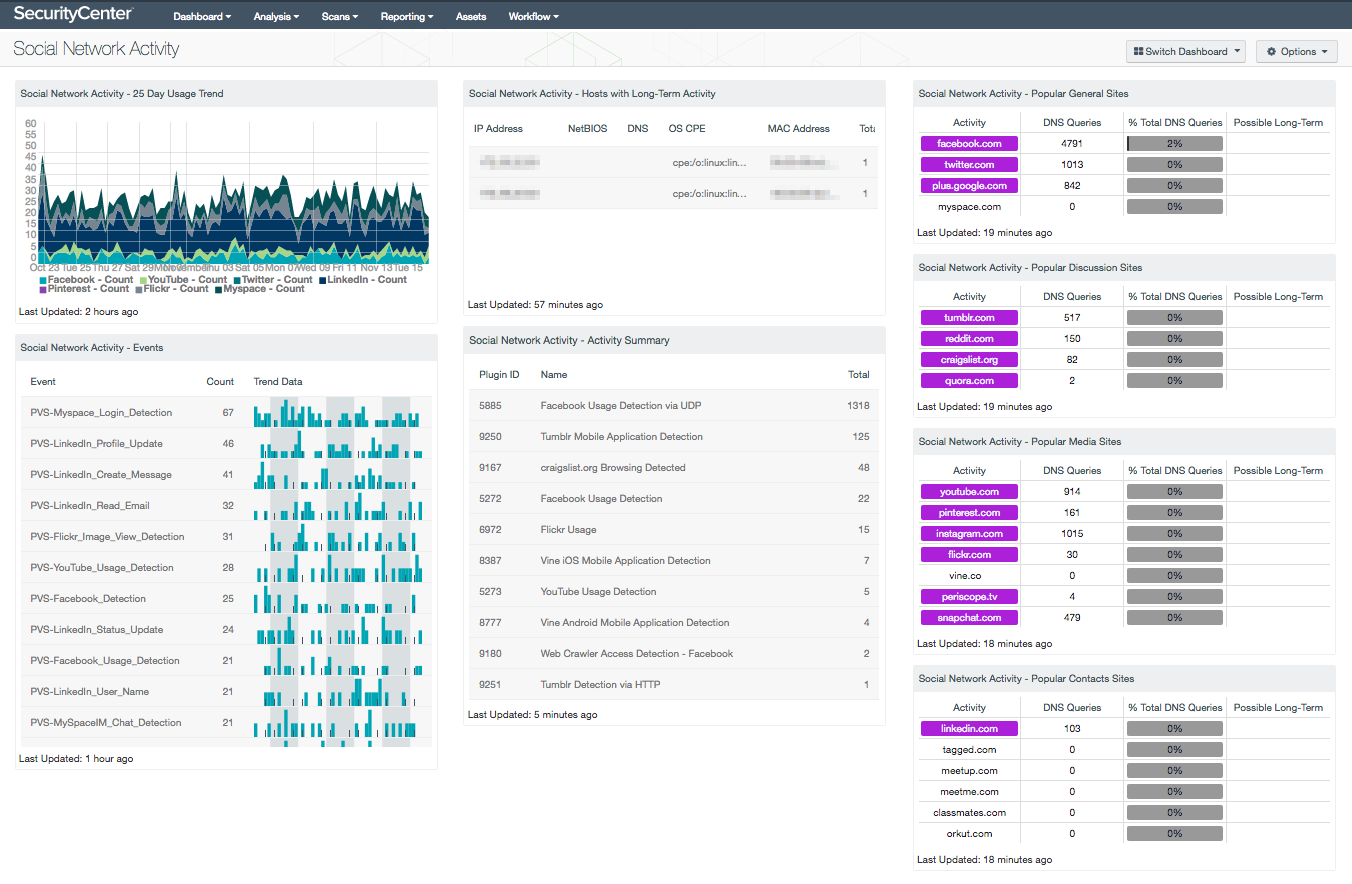This screenshot has width=1352, height=884.
Task: Click the craigslist.org activity indicator
Action: 969,360
